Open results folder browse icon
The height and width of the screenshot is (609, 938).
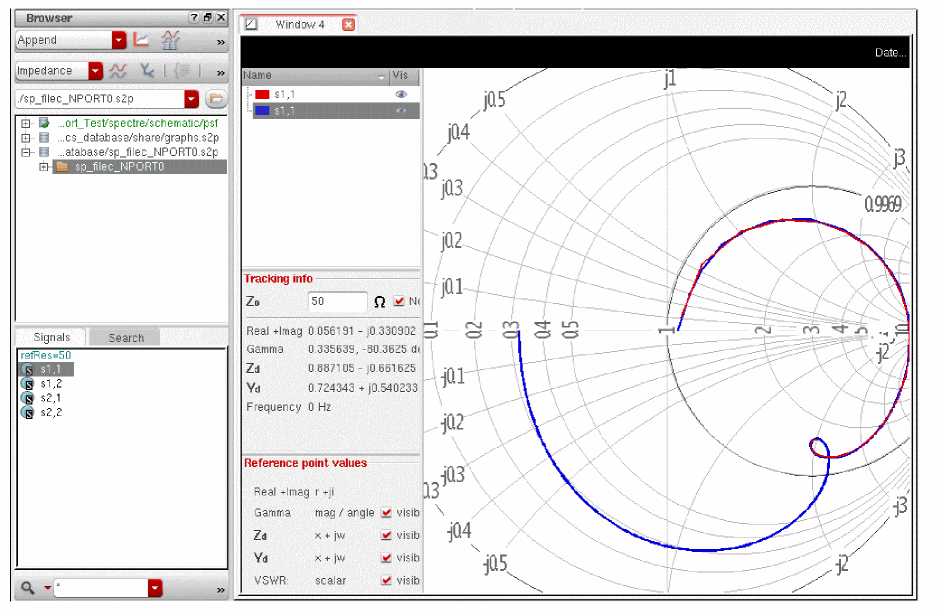click(x=215, y=99)
